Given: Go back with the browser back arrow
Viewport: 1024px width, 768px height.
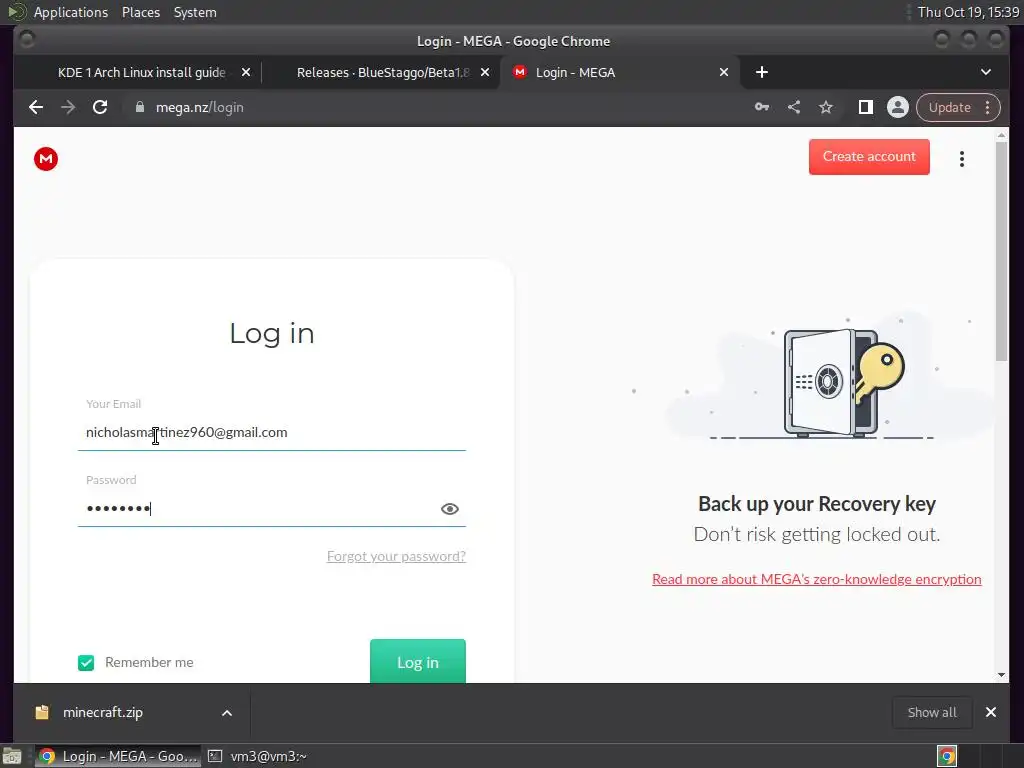Looking at the screenshot, I should coord(36,107).
